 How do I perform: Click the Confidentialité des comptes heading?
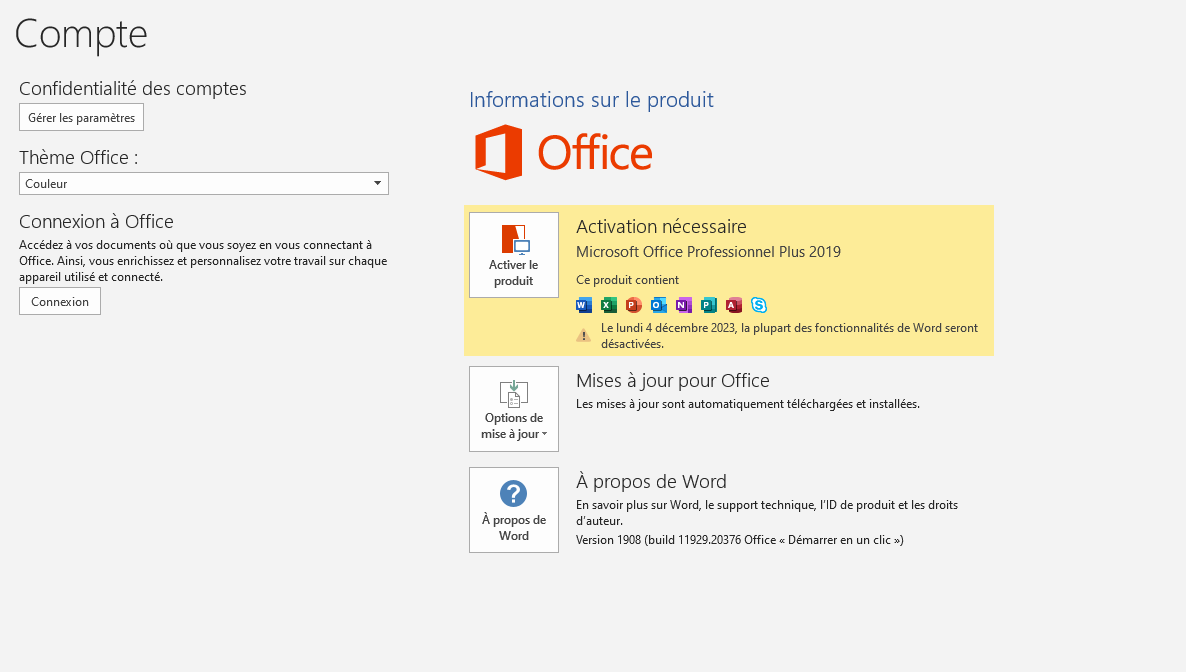132,89
